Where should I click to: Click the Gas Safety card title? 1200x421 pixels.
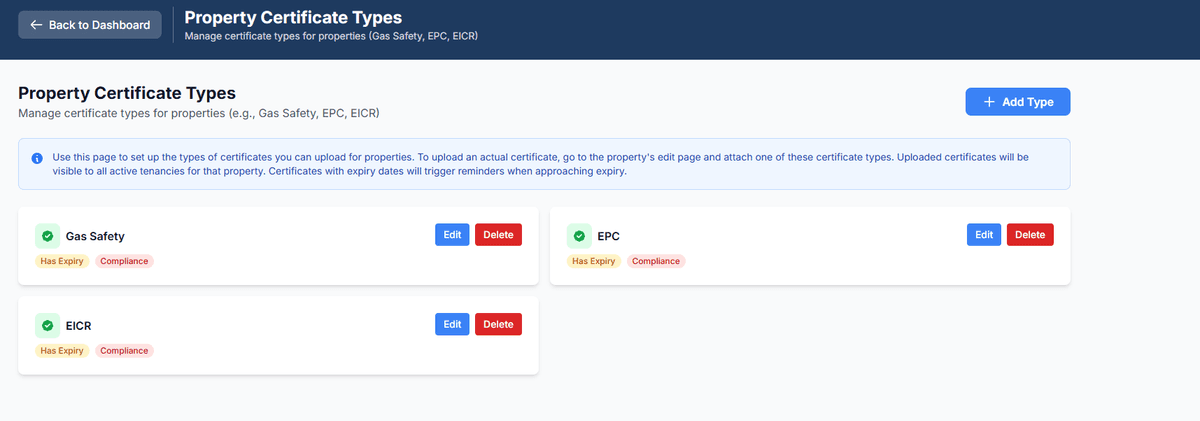95,236
